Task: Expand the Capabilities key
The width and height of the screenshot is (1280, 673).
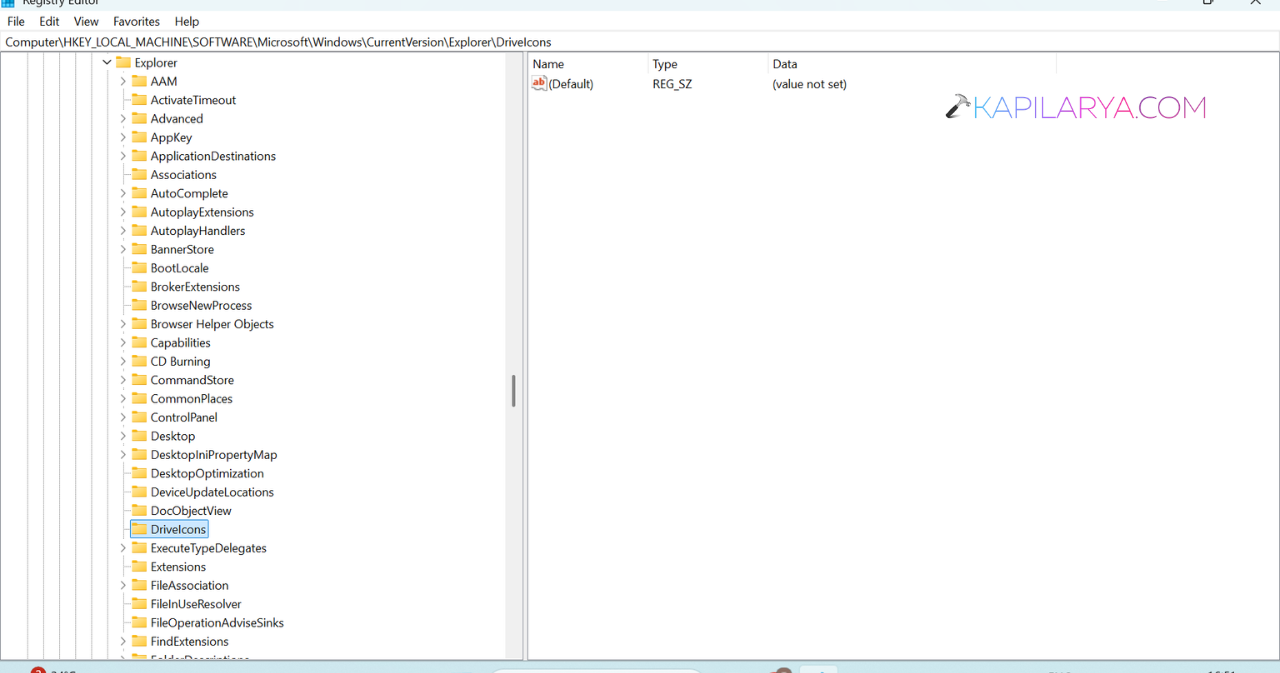Action: (x=123, y=343)
